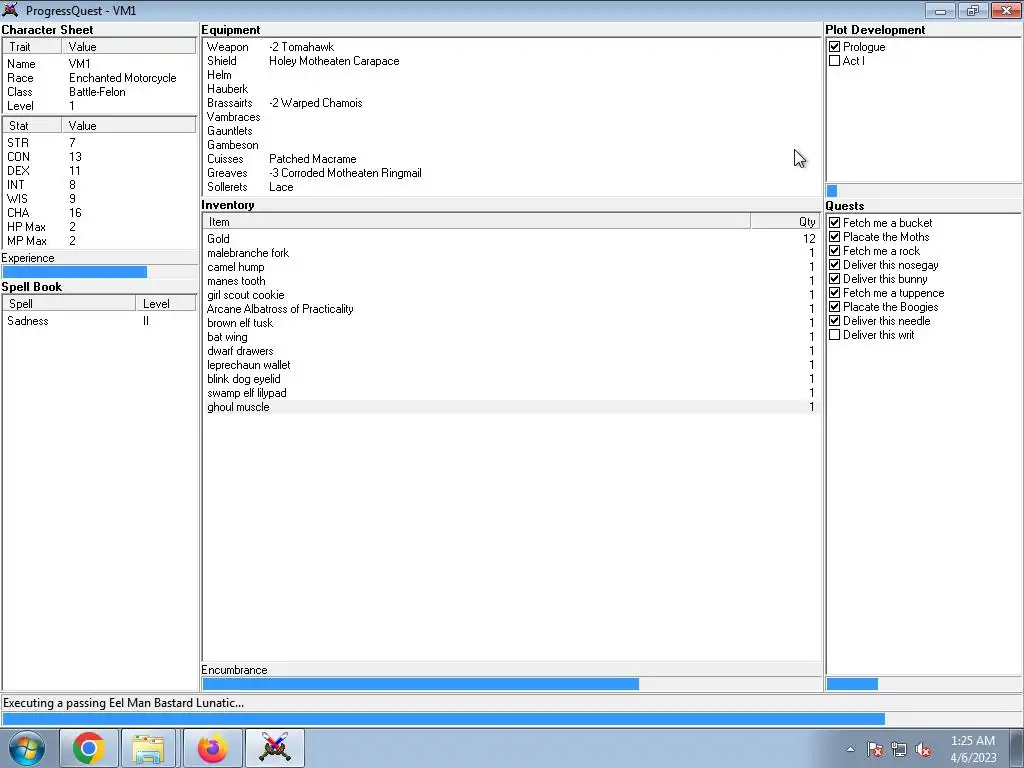
Task: Click the inventory Qty column header
Action: [786, 221]
